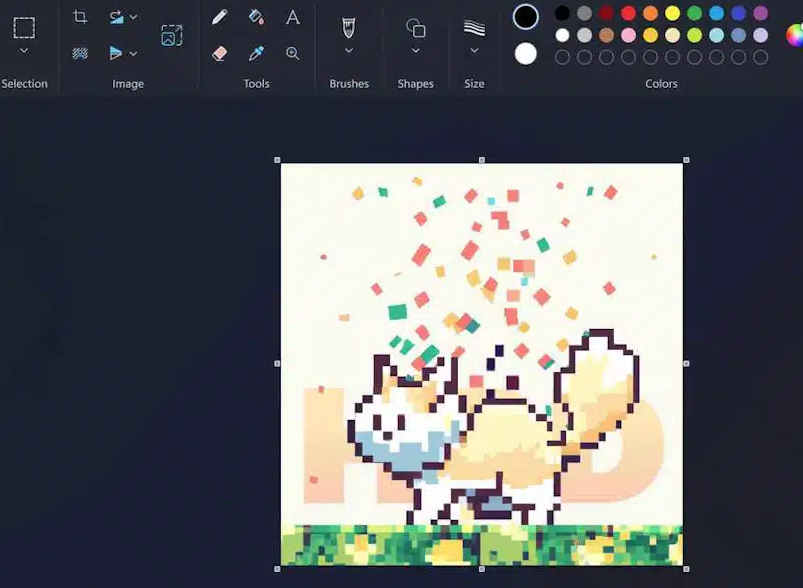803x588 pixels.
Task: Expand the Size dropdown chevron
Action: coord(474,51)
